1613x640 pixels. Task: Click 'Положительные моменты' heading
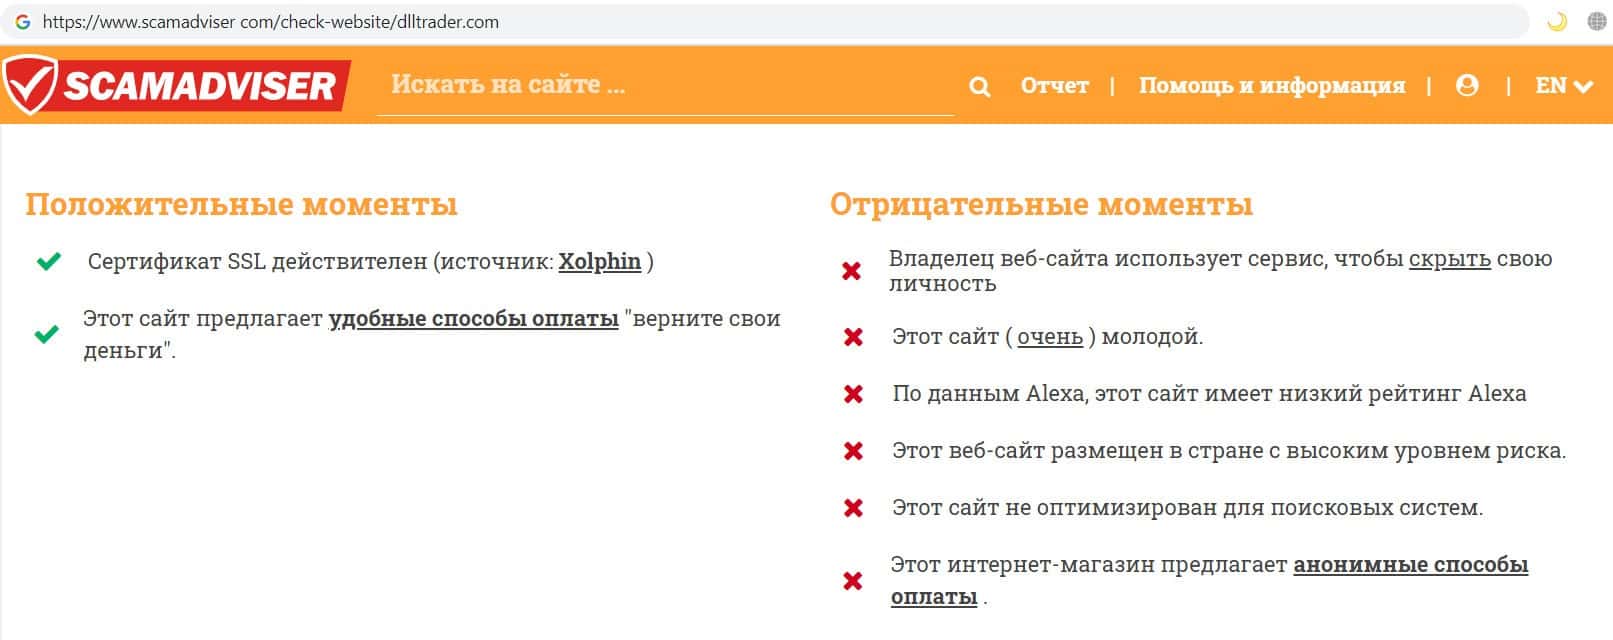tap(241, 204)
